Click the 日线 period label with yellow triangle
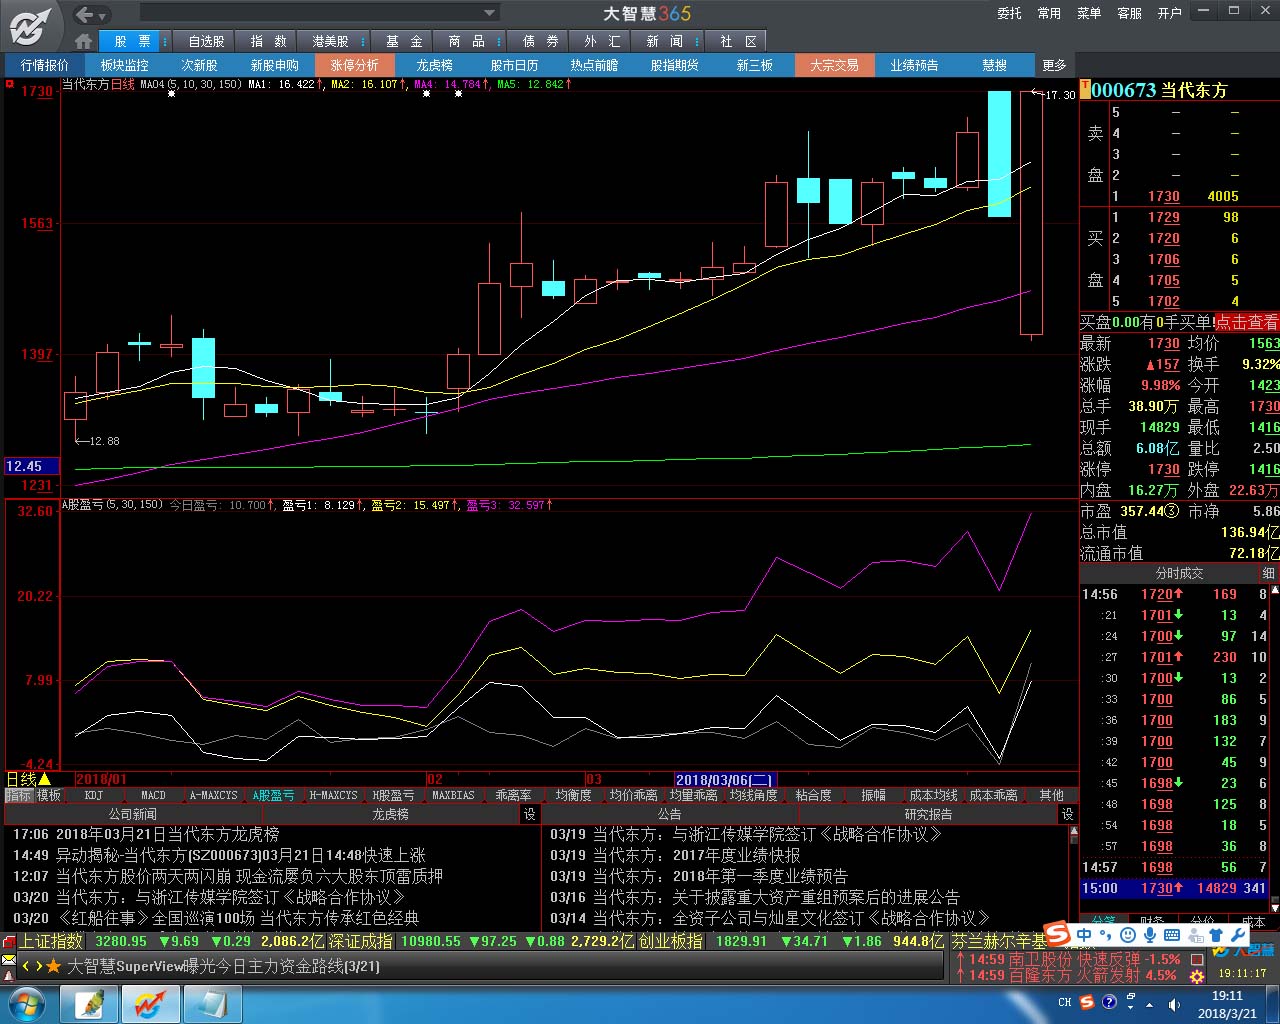 (29, 779)
